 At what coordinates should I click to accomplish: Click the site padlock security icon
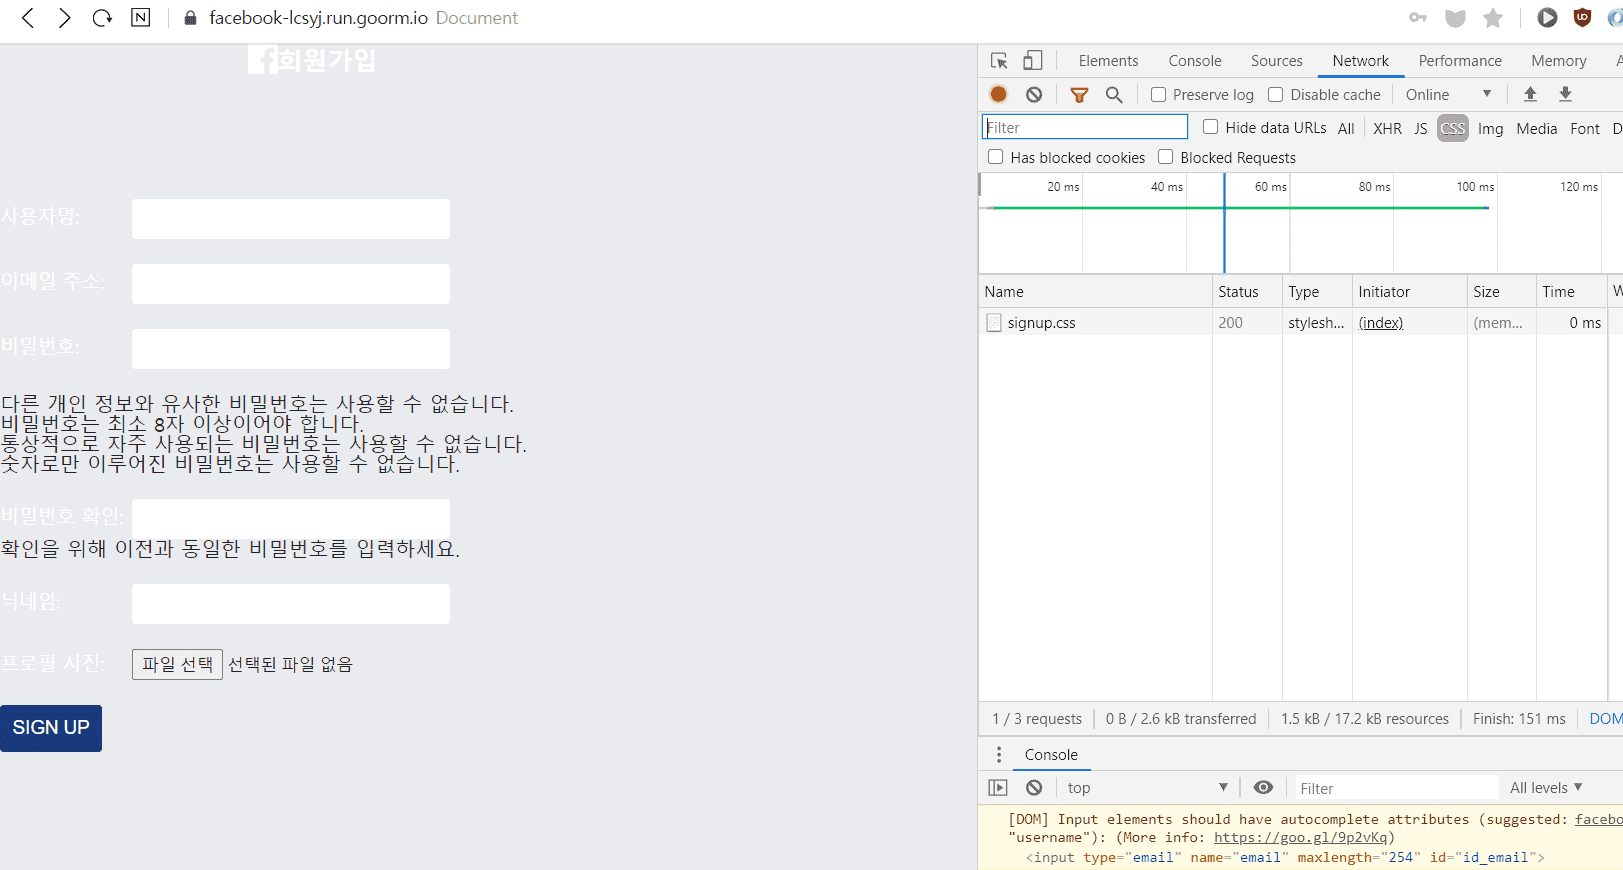coord(191,18)
